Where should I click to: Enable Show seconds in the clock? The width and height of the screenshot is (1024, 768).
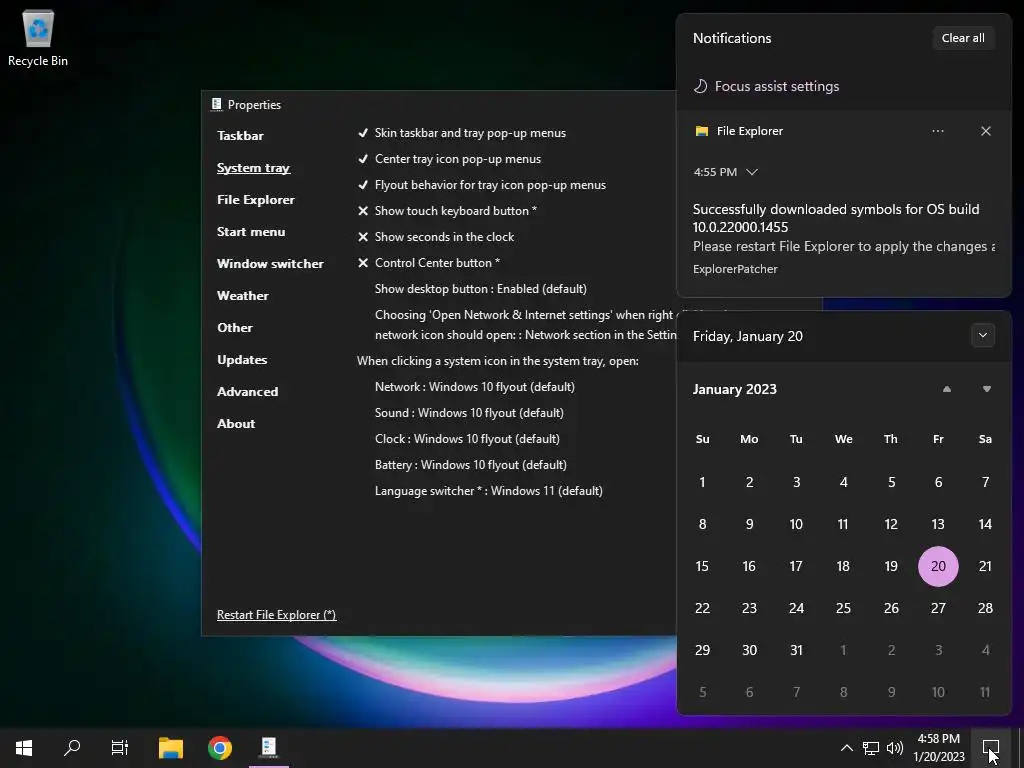pyautogui.click(x=436, y=237)
